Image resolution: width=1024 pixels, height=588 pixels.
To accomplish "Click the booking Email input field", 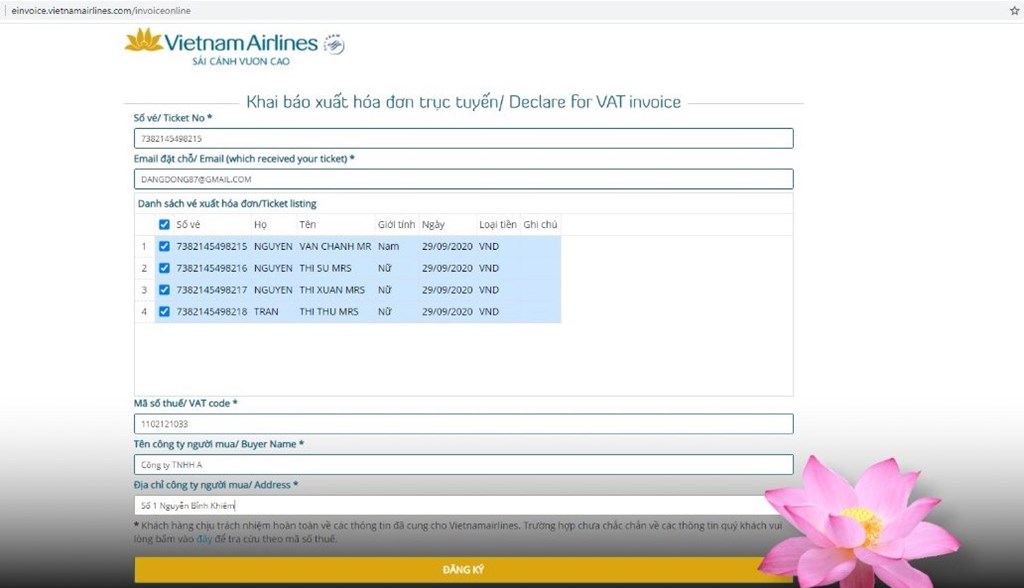I will pyautogui.click(x=463, y=179).
